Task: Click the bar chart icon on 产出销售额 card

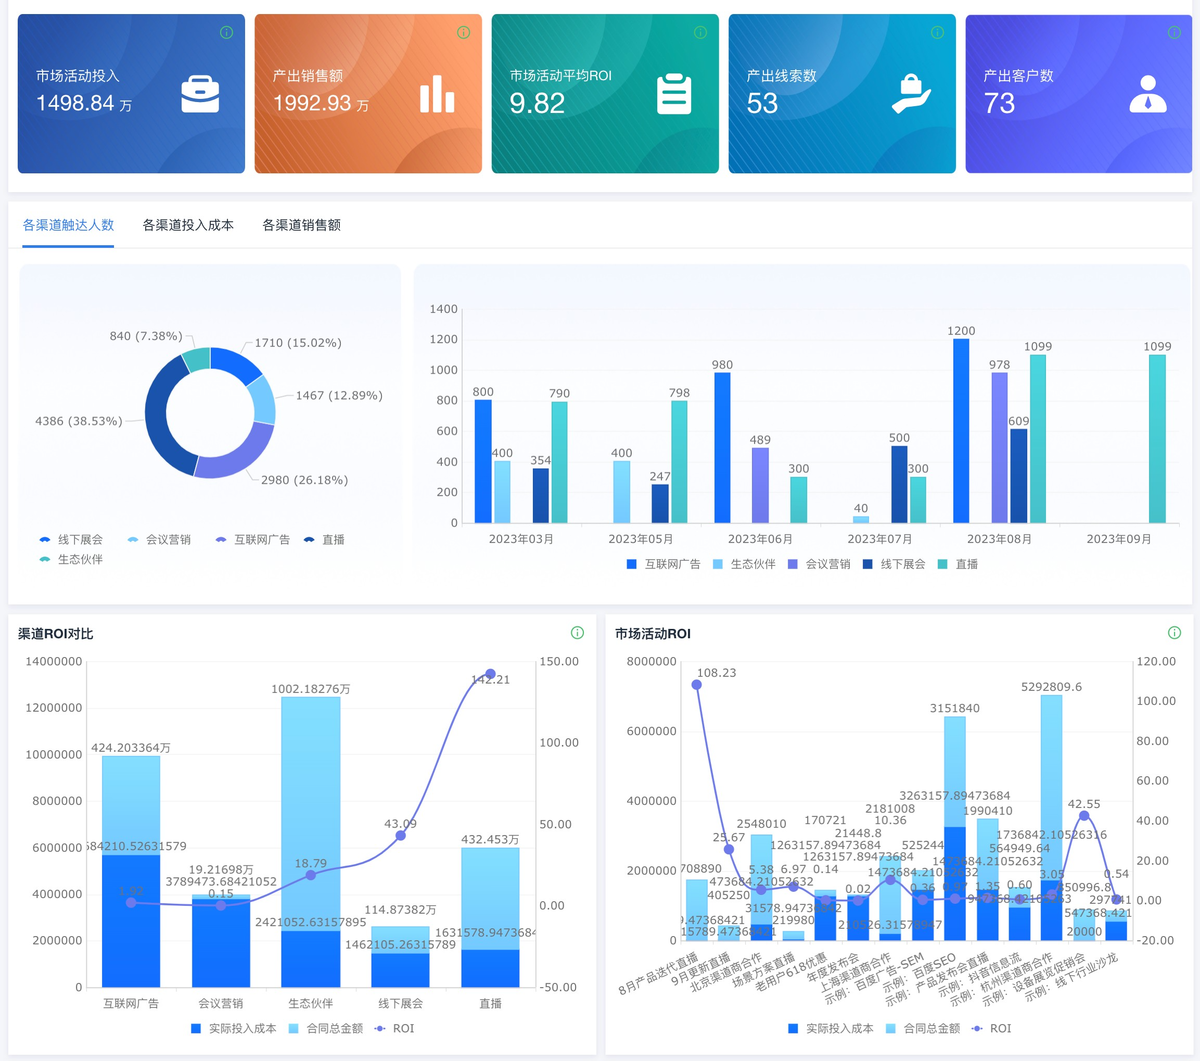Action: point(437,94)
